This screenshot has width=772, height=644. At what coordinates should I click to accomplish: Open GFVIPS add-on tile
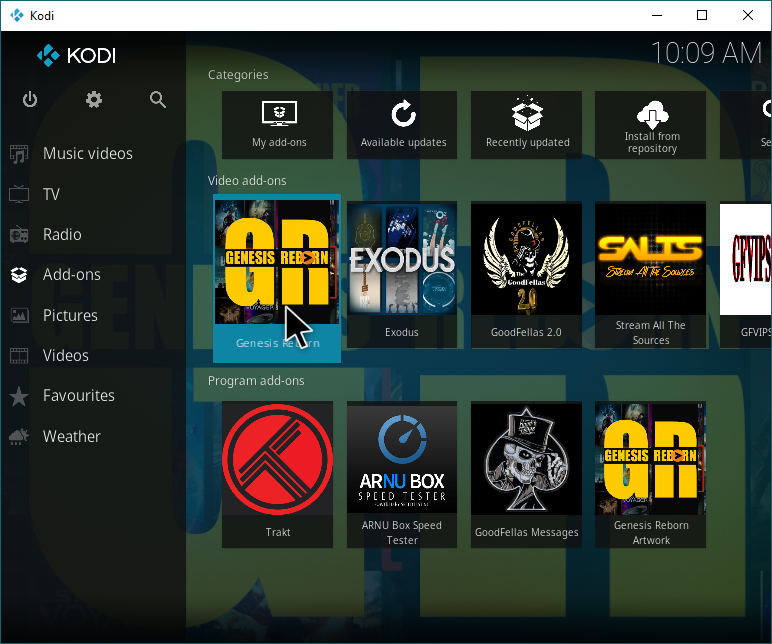745,275
